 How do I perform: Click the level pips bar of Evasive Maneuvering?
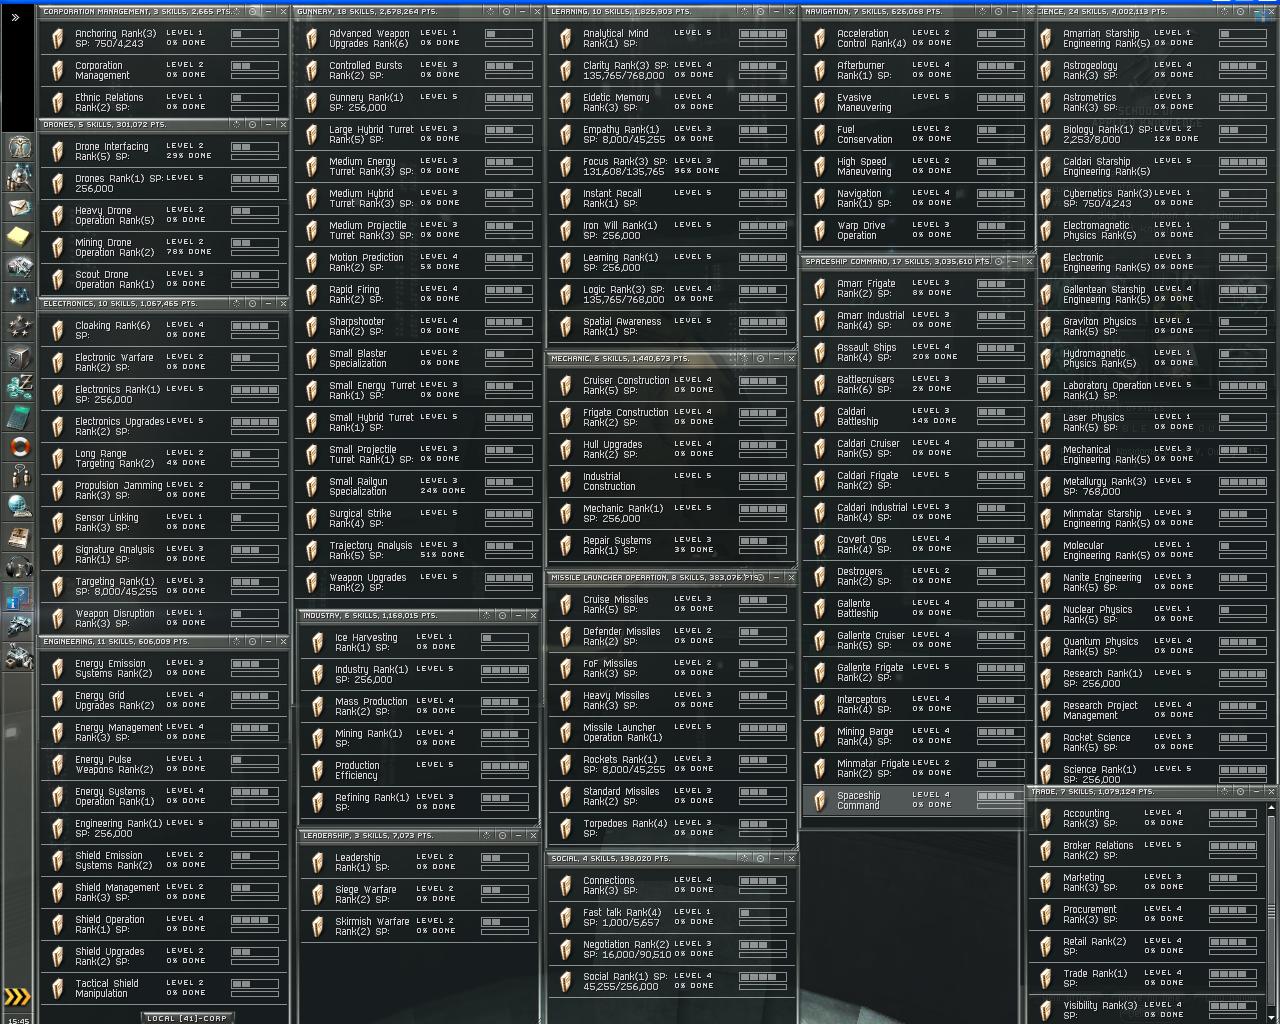pos(1001,98)
